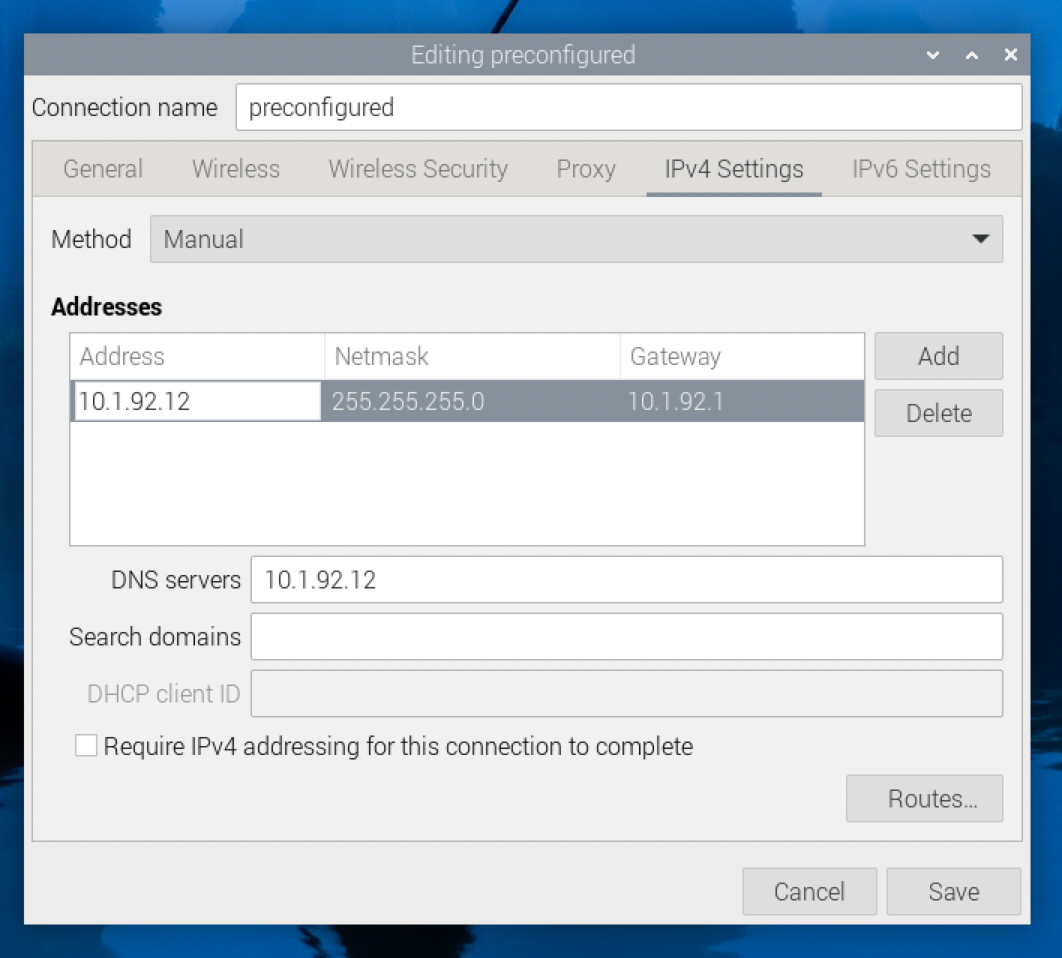
Task: Open the Method dropdown showing Manual
Action: tap(576, 239)
